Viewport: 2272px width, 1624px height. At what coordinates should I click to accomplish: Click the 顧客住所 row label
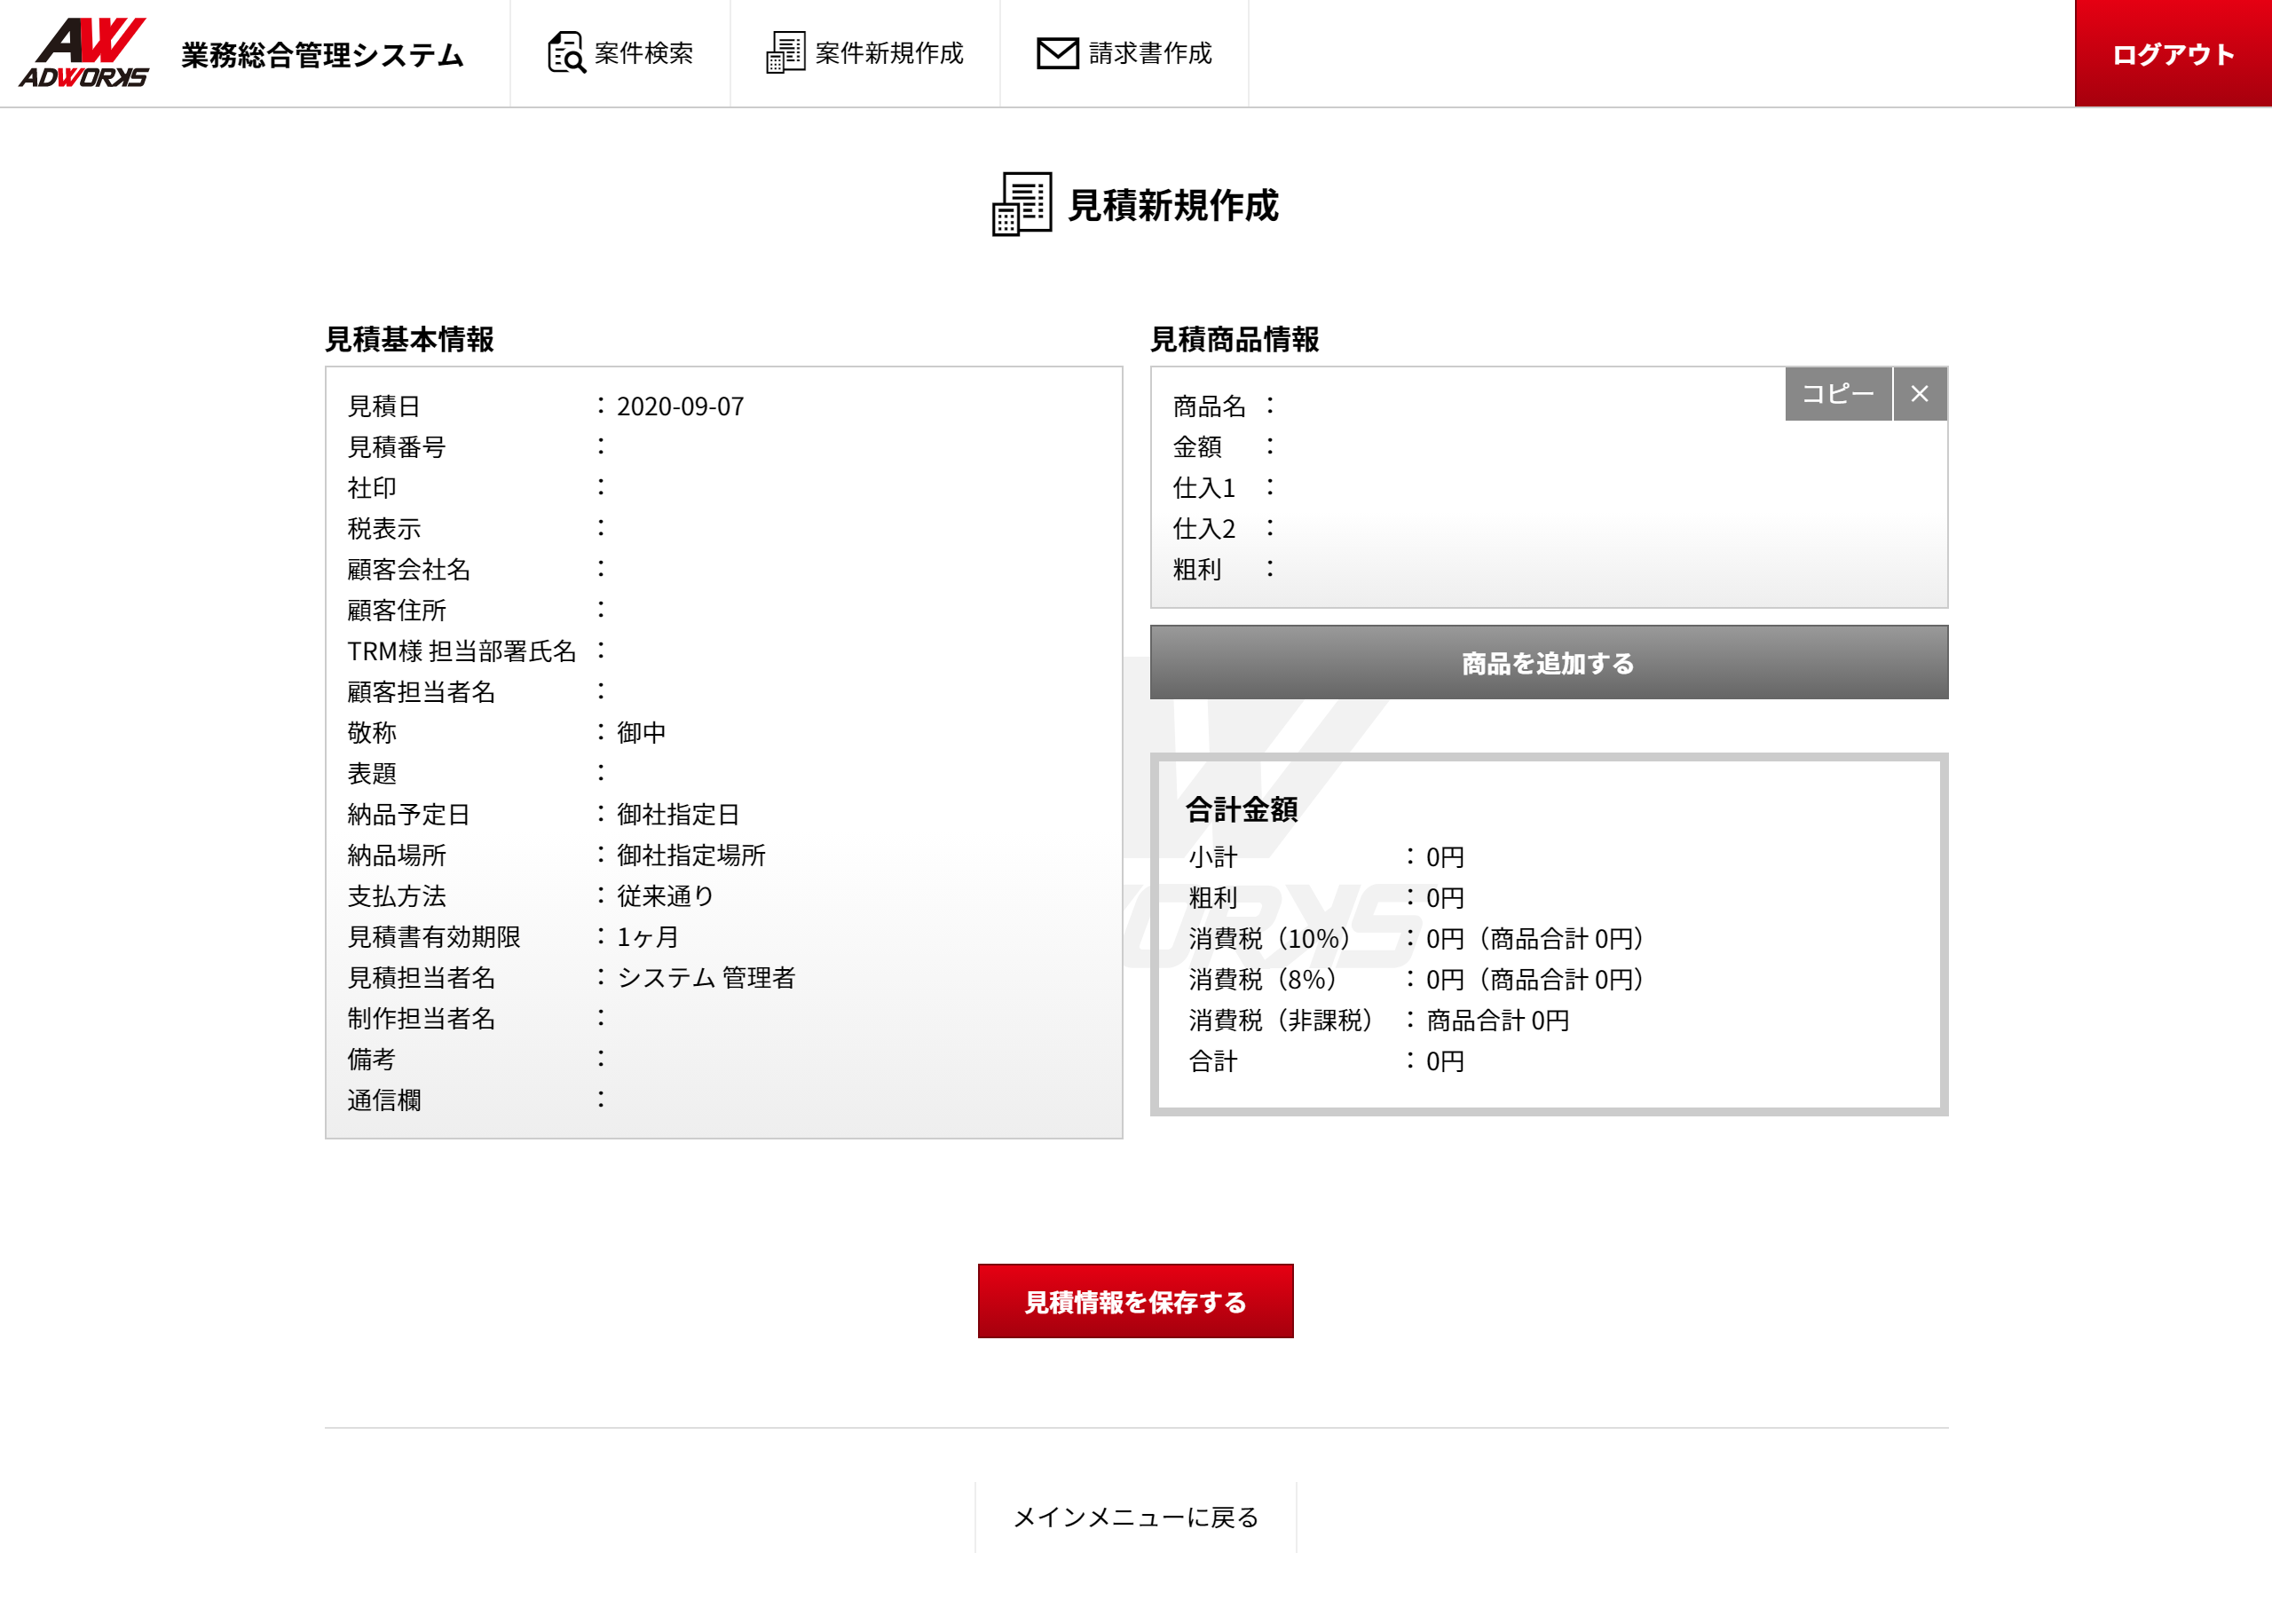(x=396, y=610)
